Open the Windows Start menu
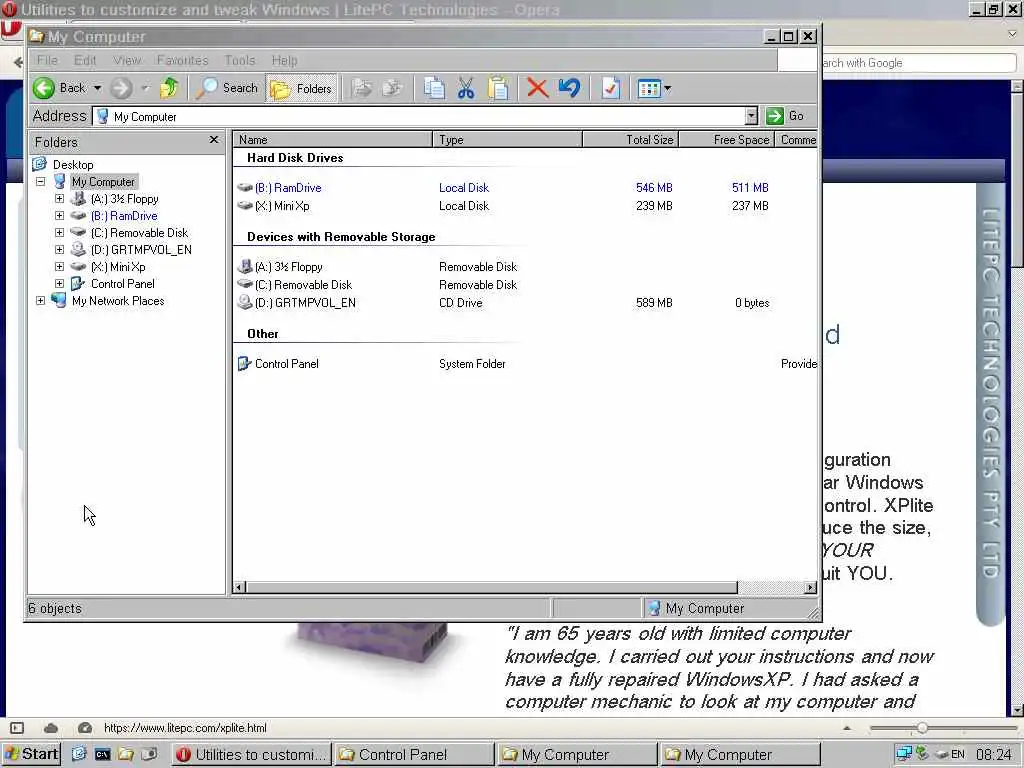 (31, 754)
